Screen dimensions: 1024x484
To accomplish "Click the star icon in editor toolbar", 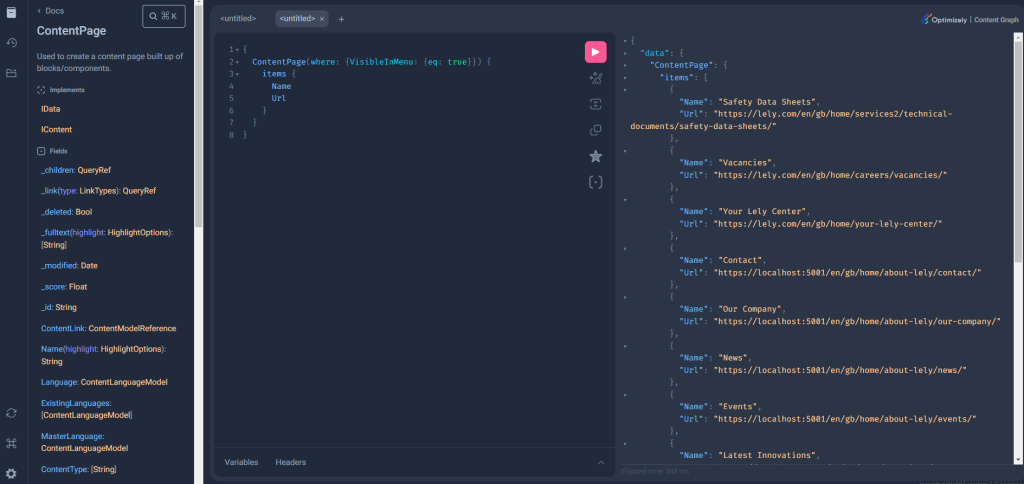I will [595, 156].
